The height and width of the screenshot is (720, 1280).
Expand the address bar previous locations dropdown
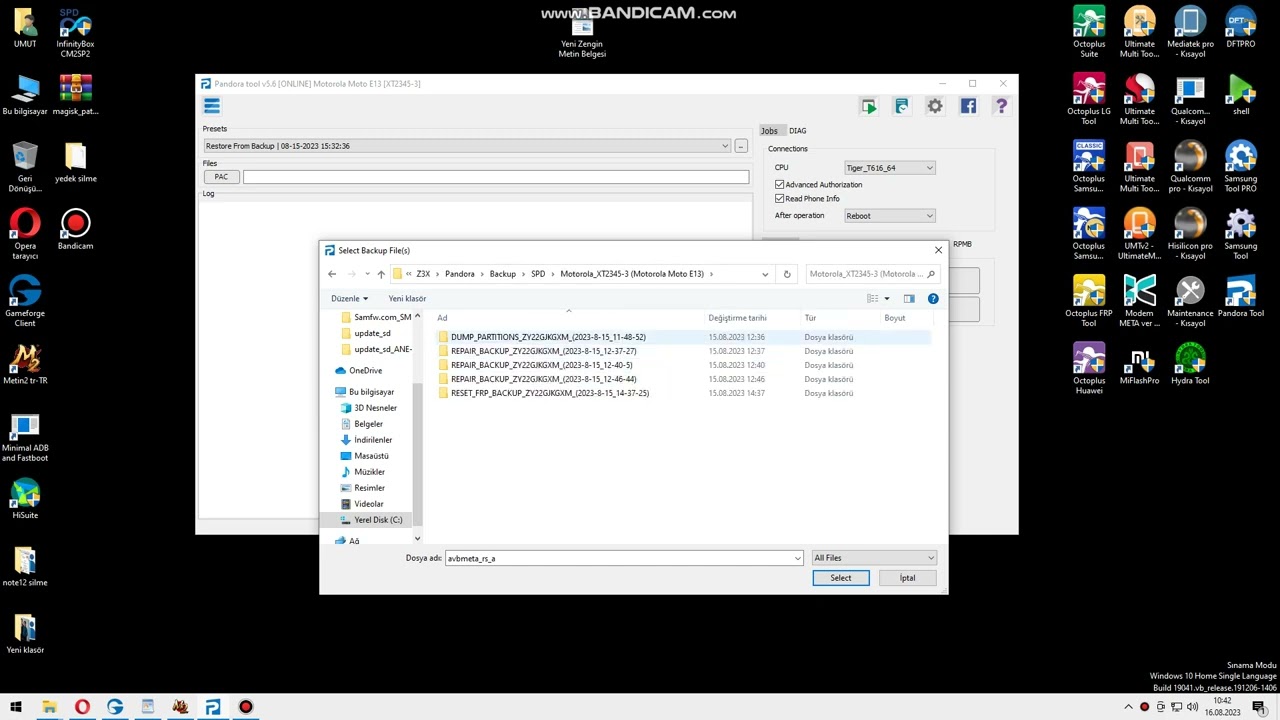coord(765,274)
